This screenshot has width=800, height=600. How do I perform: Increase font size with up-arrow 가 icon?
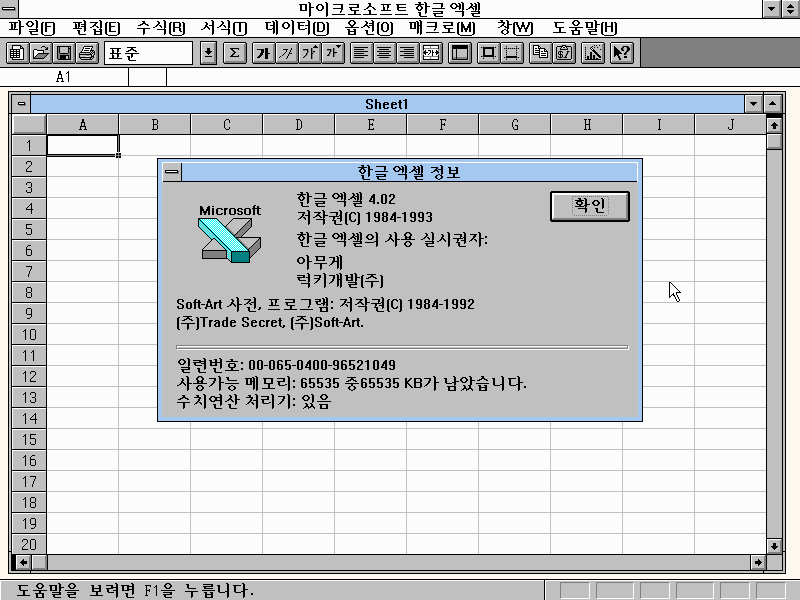tap(310, 53)
